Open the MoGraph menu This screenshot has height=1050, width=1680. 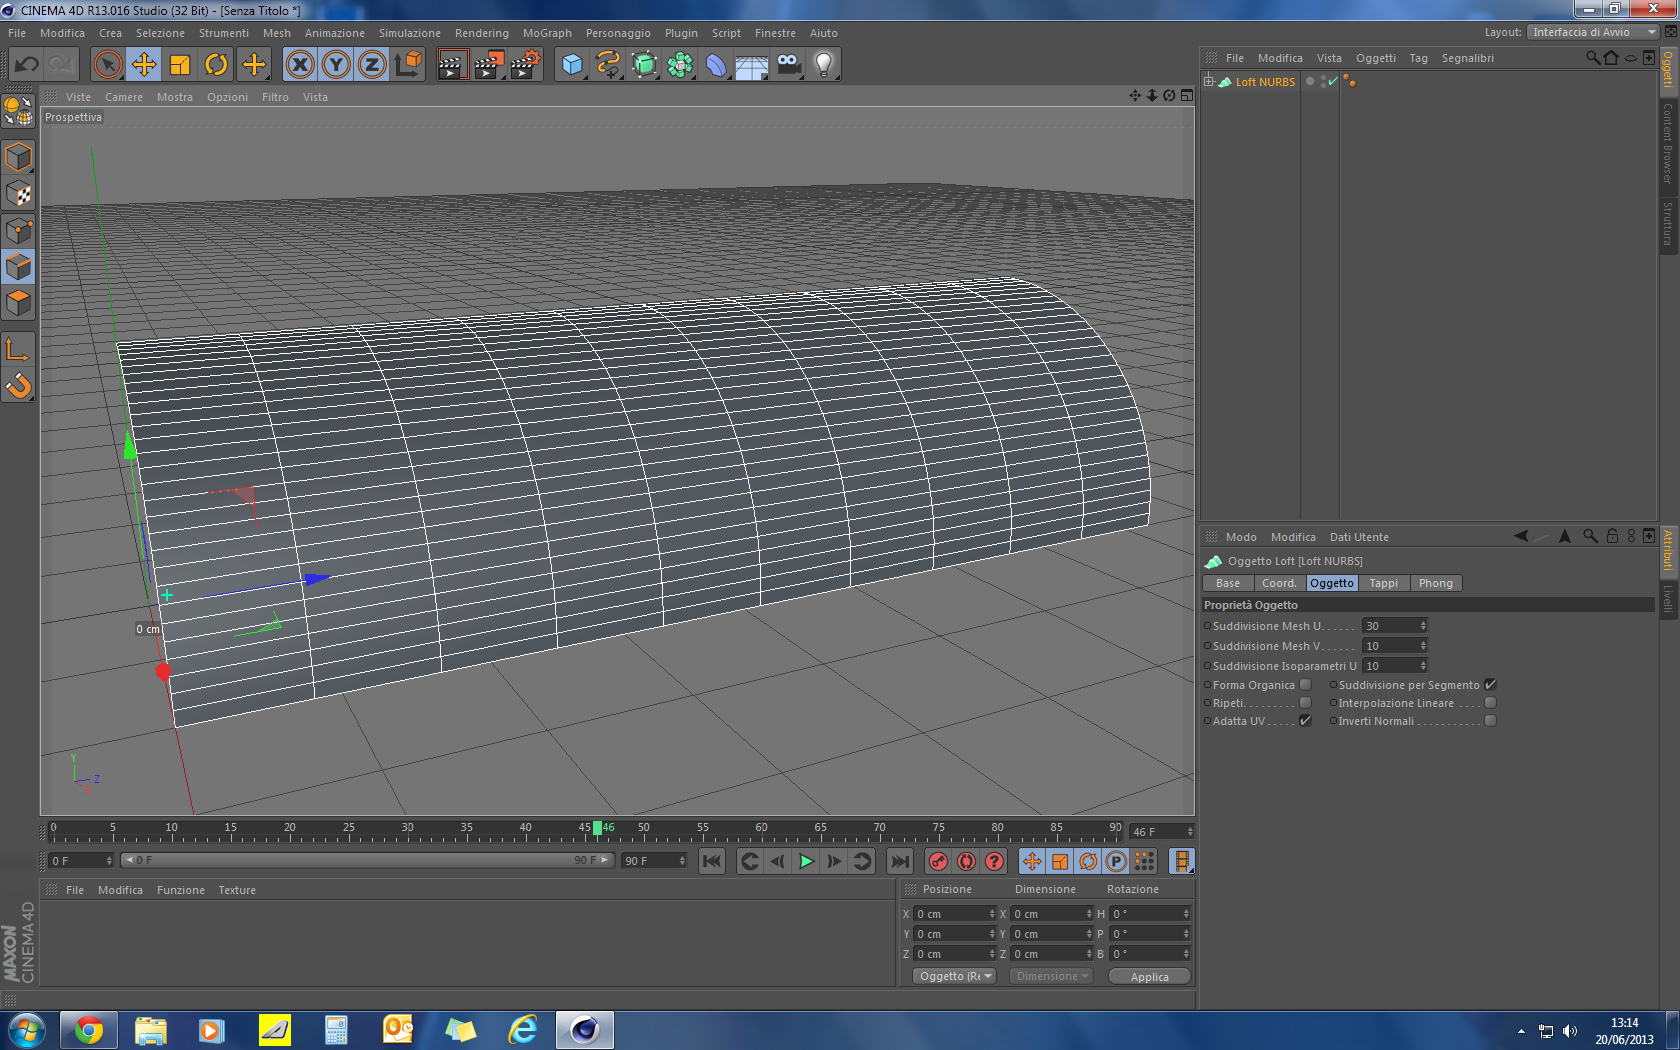[547, 33]
